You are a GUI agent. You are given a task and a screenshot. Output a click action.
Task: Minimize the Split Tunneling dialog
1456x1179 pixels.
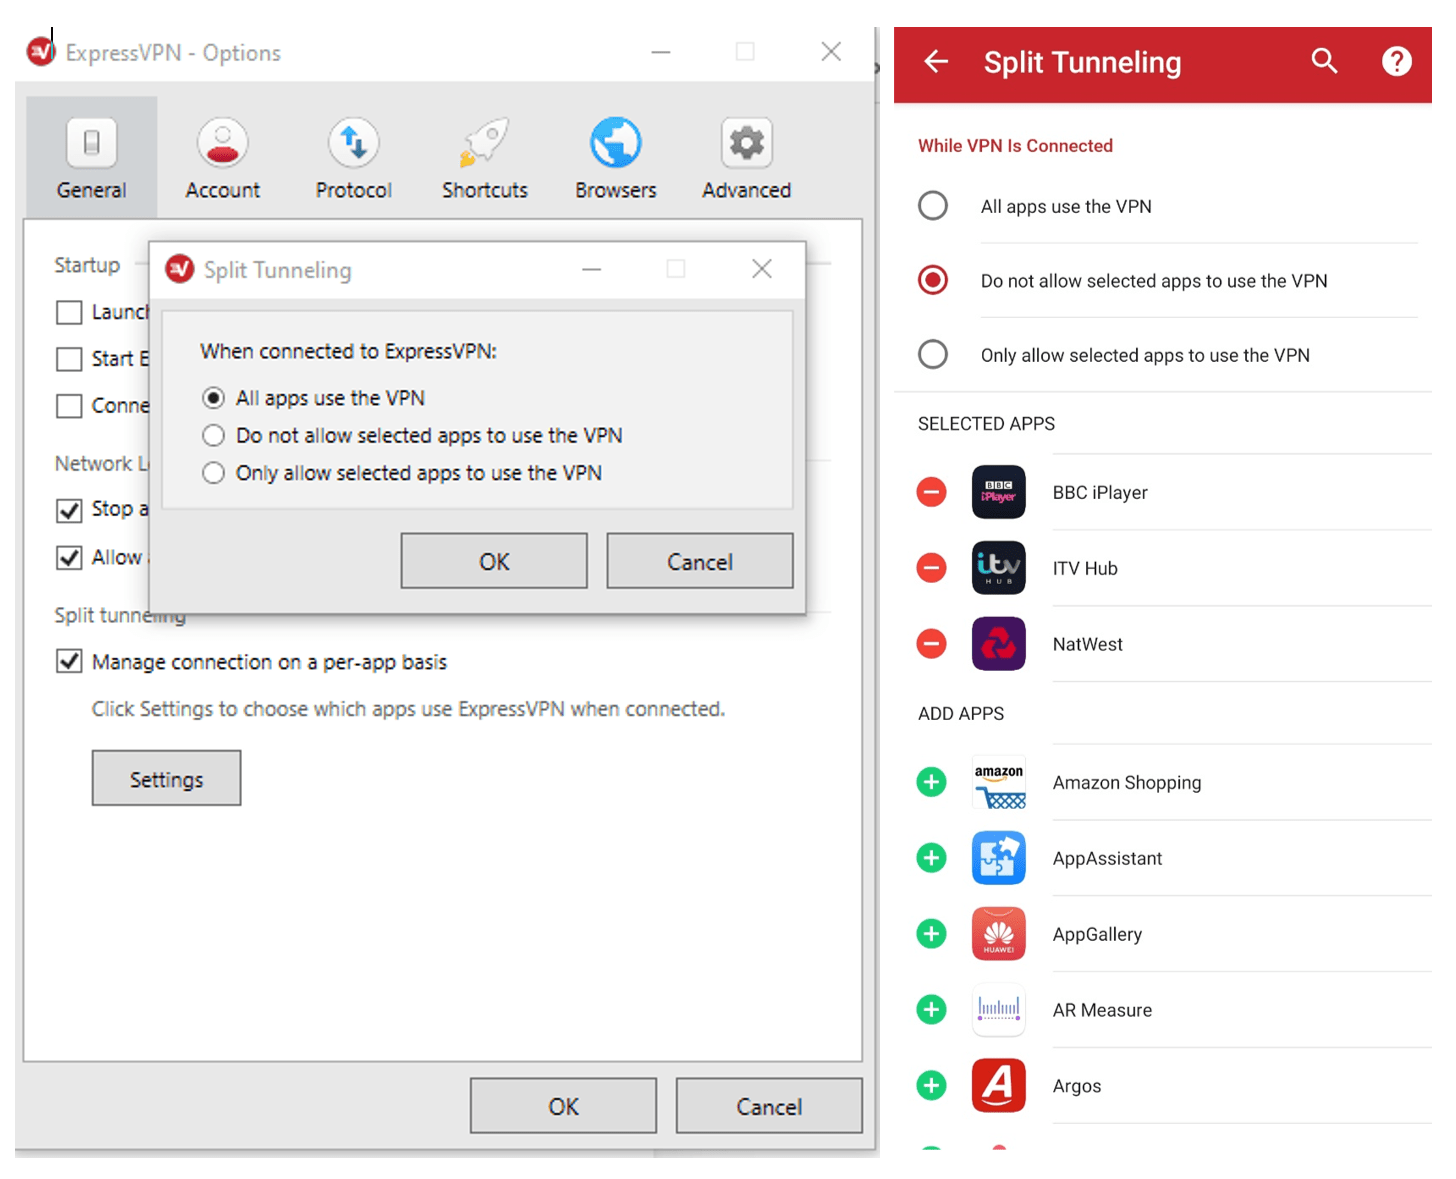[592, 269]
